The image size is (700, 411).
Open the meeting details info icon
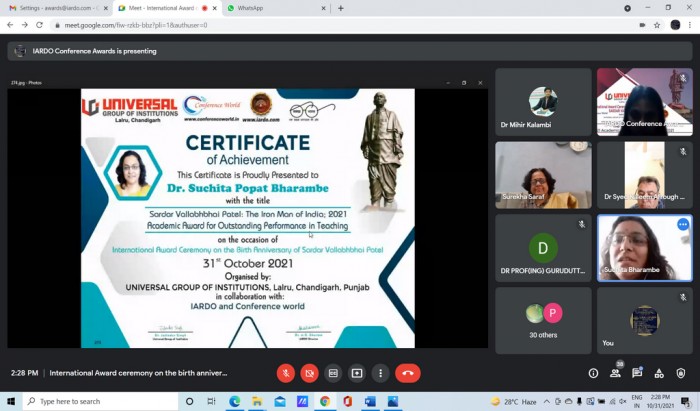coord(593,373)
